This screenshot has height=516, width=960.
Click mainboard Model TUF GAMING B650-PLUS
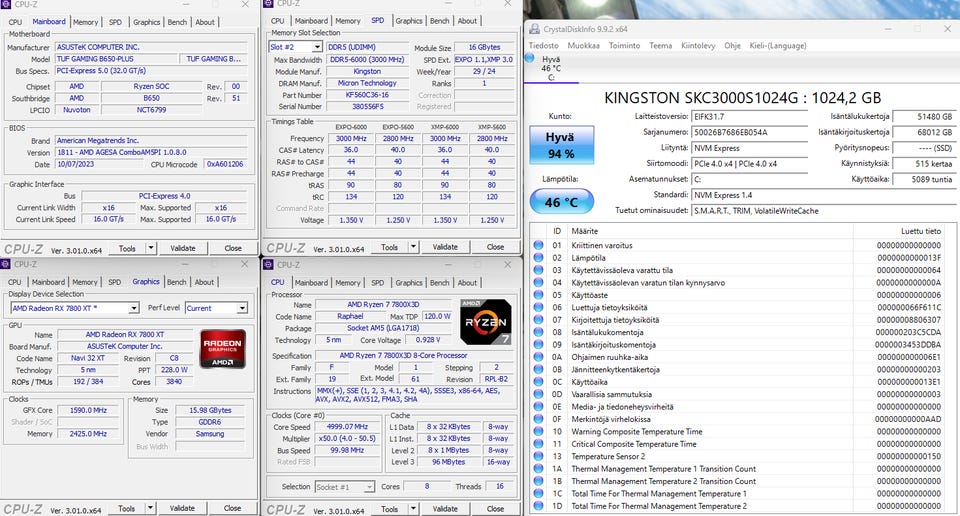click(116, 59)
